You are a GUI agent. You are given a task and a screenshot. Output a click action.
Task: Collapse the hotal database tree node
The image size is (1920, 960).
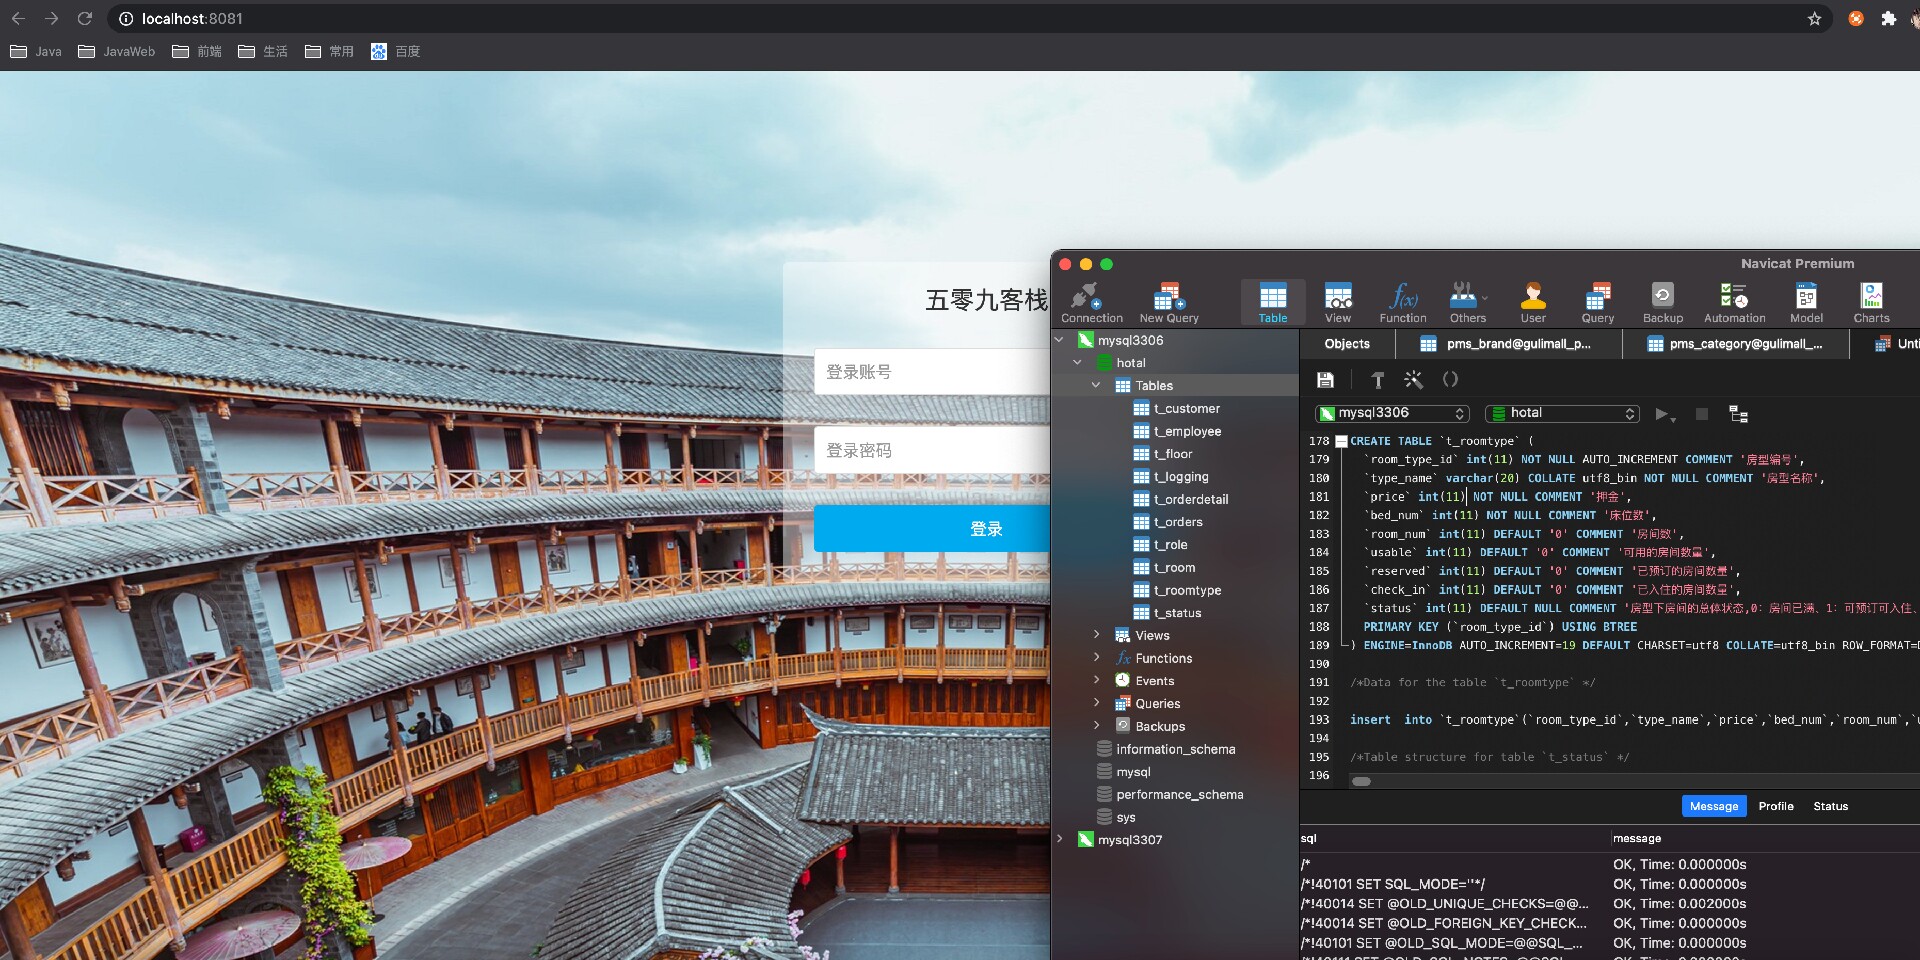[x=1077, y=363]
